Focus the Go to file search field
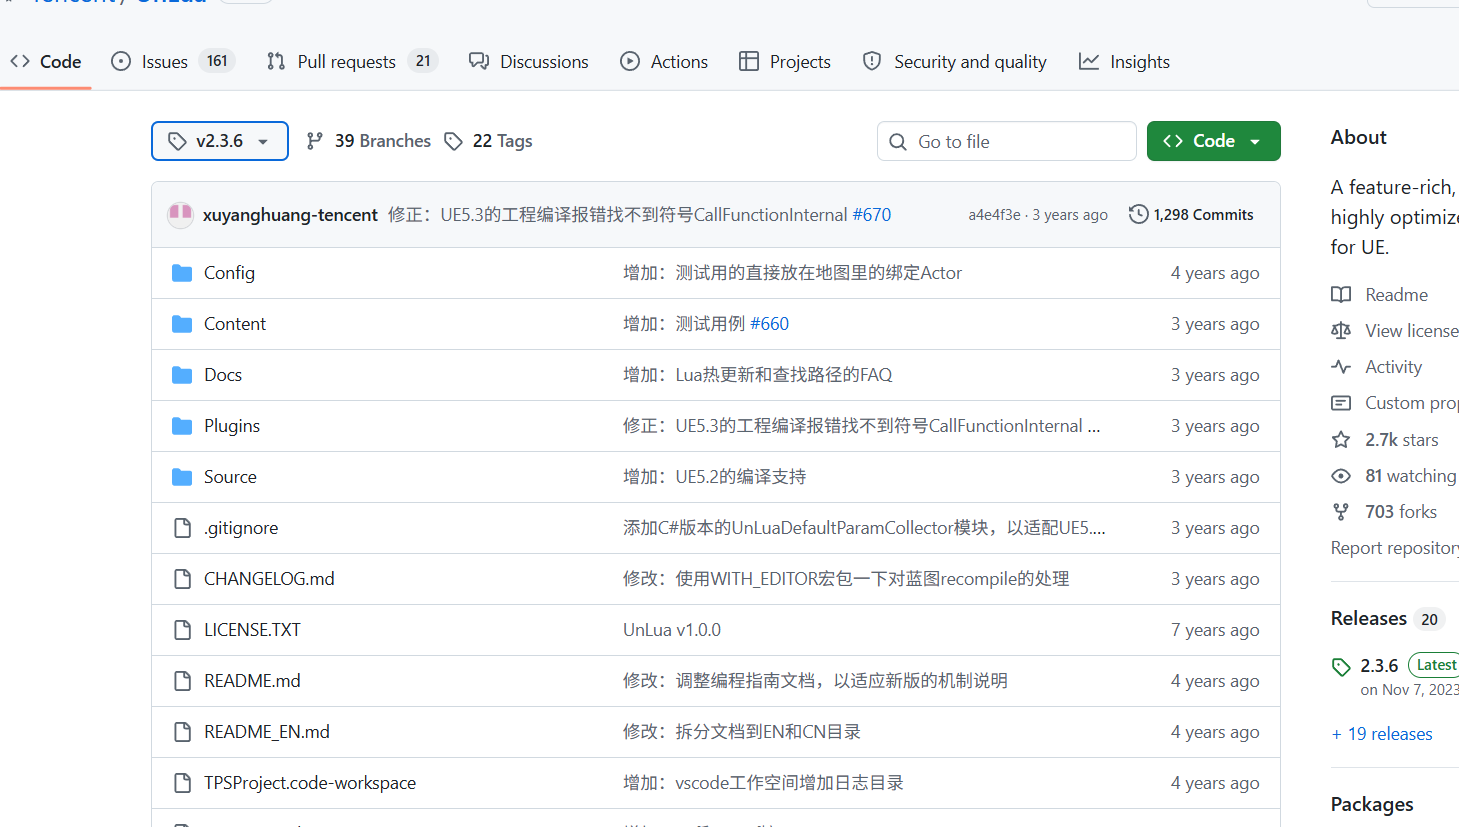The width and height of the screenshot is (1459, 827). click(x=1007, y=141)
